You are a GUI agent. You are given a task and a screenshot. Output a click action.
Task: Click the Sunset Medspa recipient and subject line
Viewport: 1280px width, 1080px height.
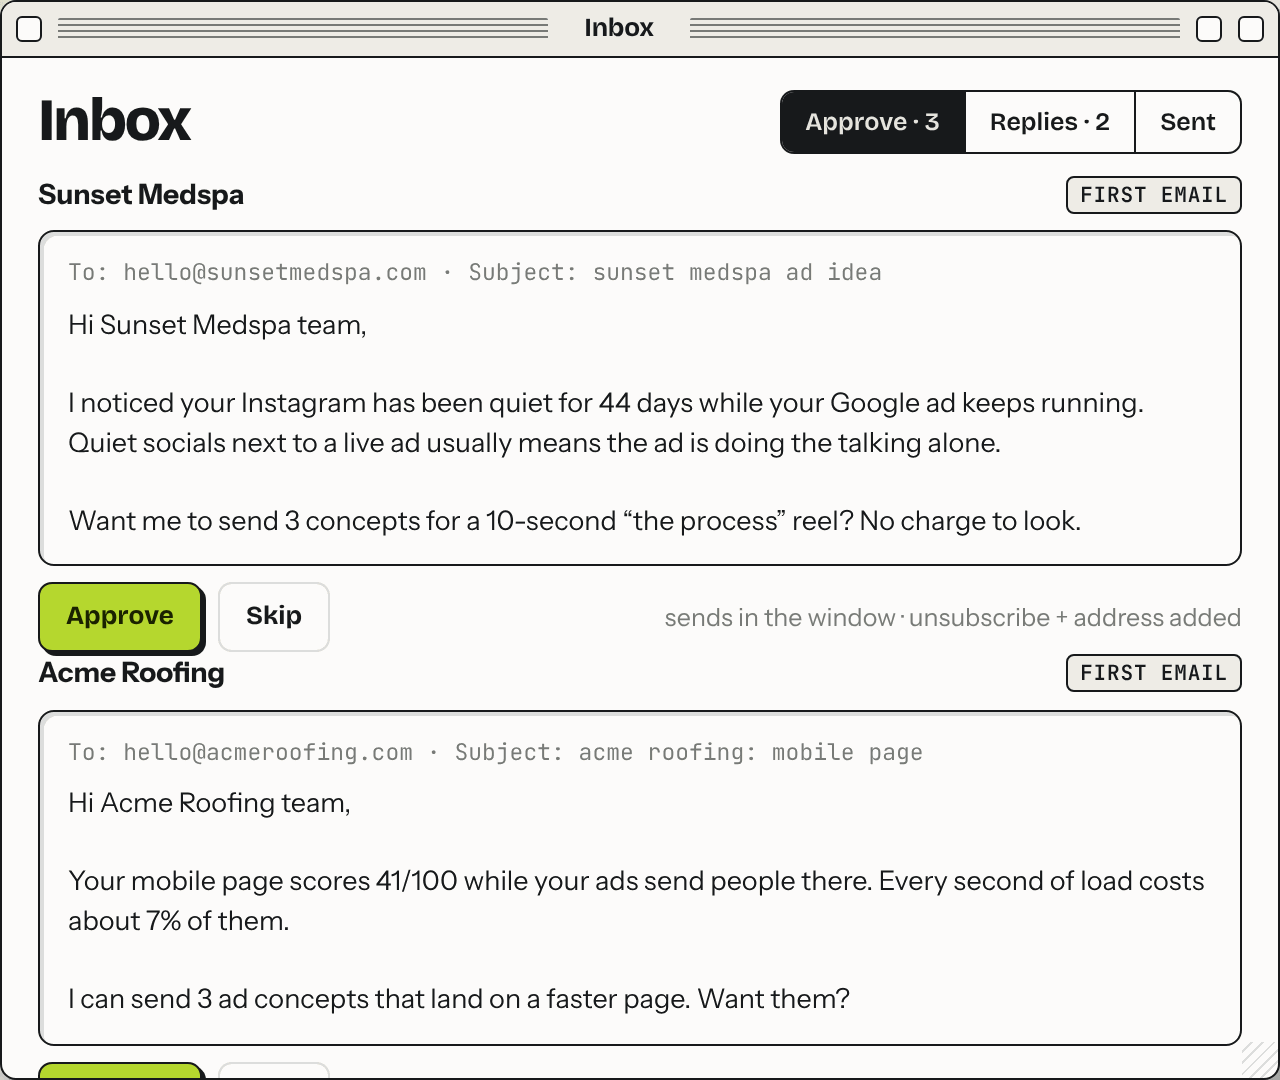tap(475, 272)
